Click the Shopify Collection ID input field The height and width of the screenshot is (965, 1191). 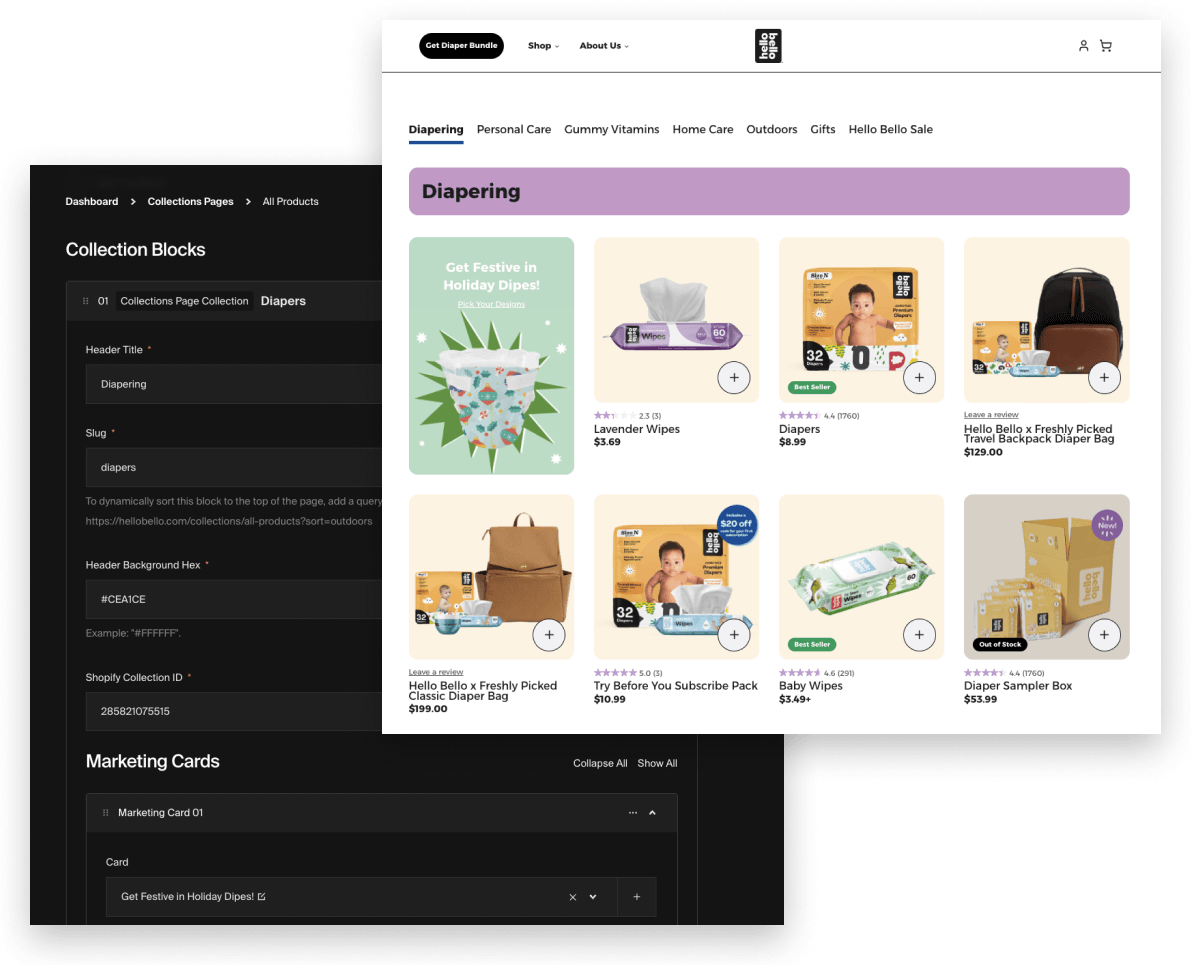pyautogui.click(x=230, y=711)
